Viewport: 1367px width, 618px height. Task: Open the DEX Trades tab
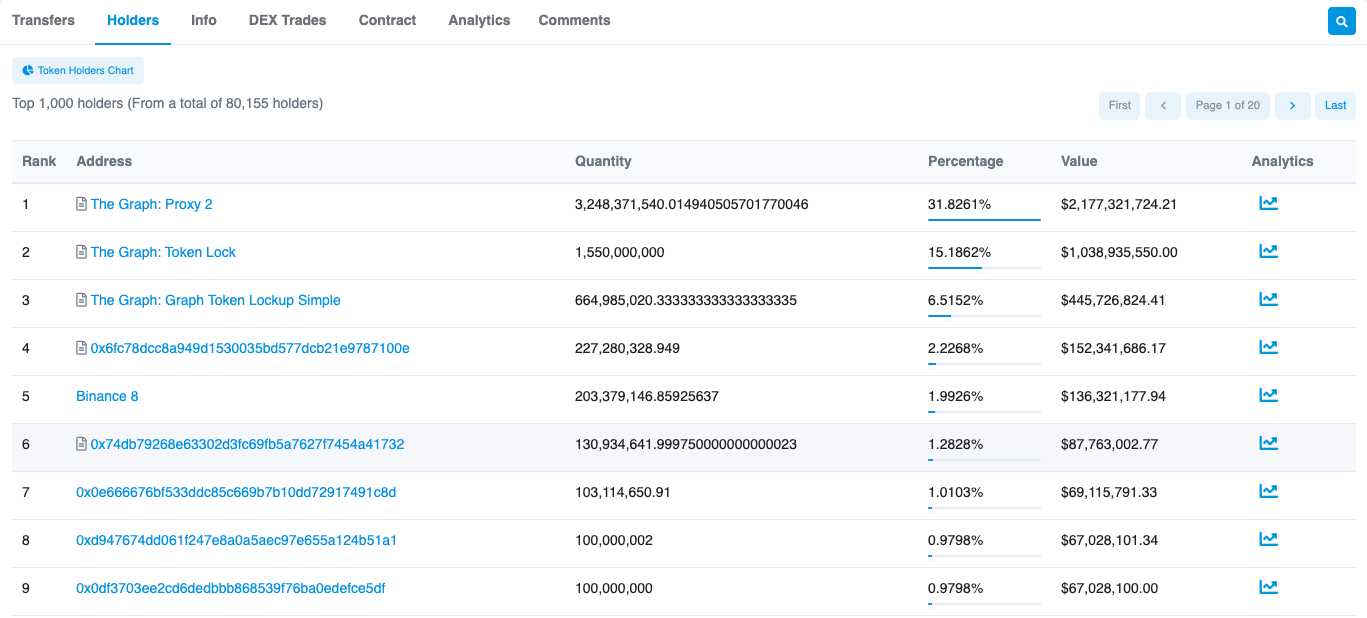click(x=287, y=20)
